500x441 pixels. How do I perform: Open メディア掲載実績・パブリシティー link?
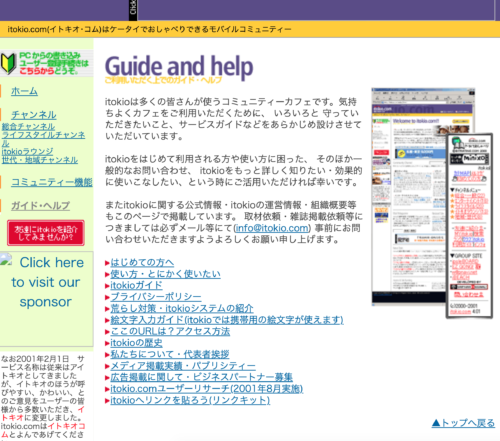[183, 366]
